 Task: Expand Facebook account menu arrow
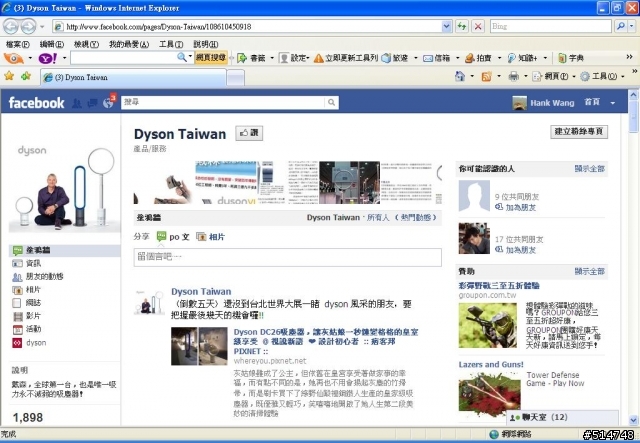coord(613,103)
